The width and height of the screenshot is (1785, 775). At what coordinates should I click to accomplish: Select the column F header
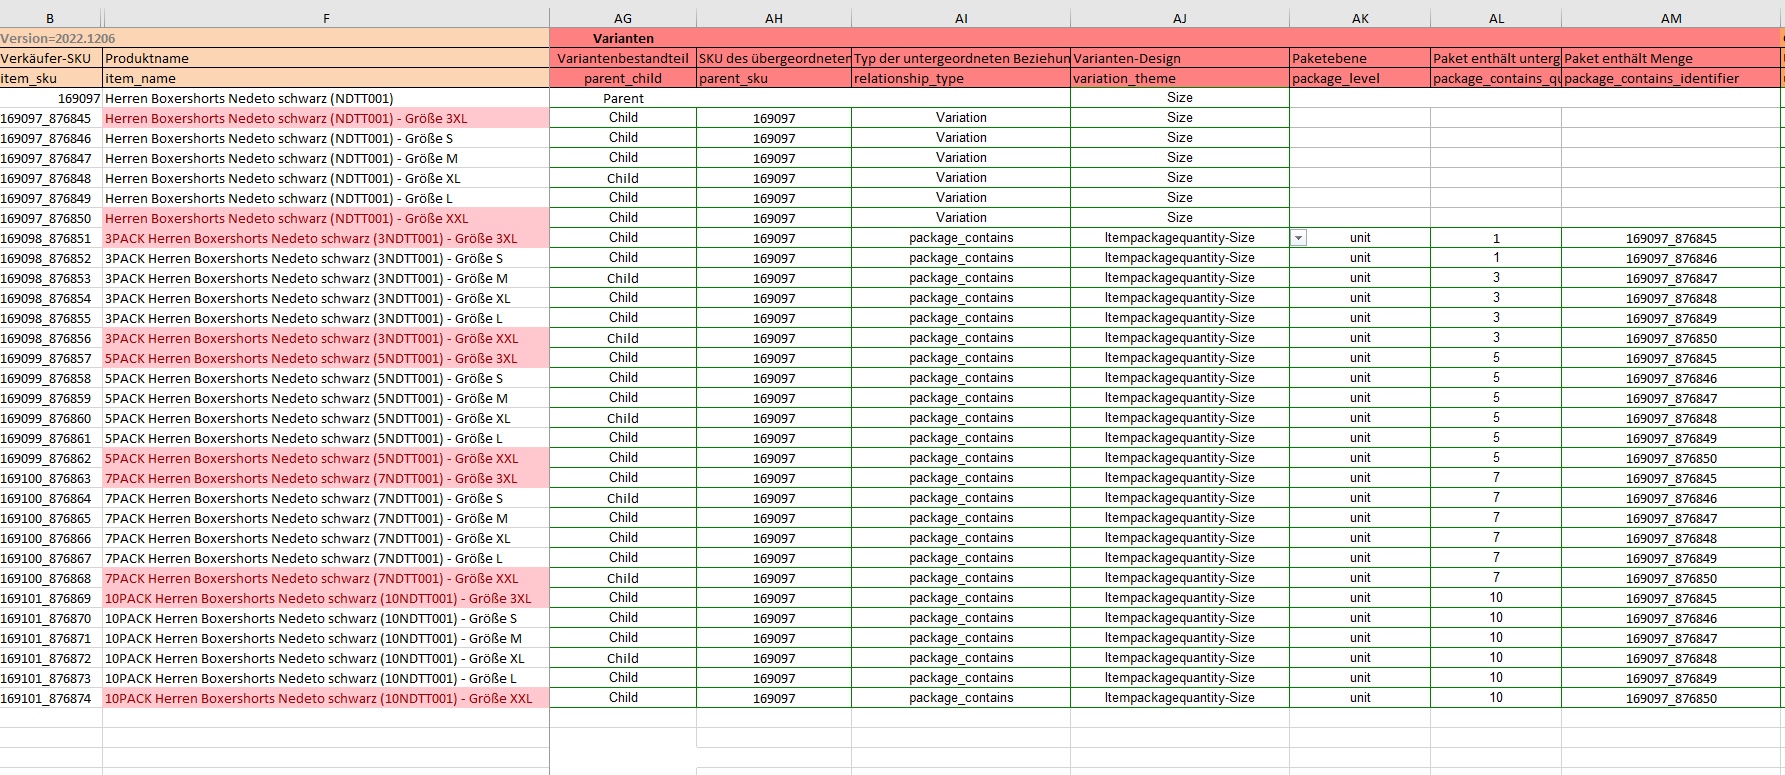tap(326, 18)
